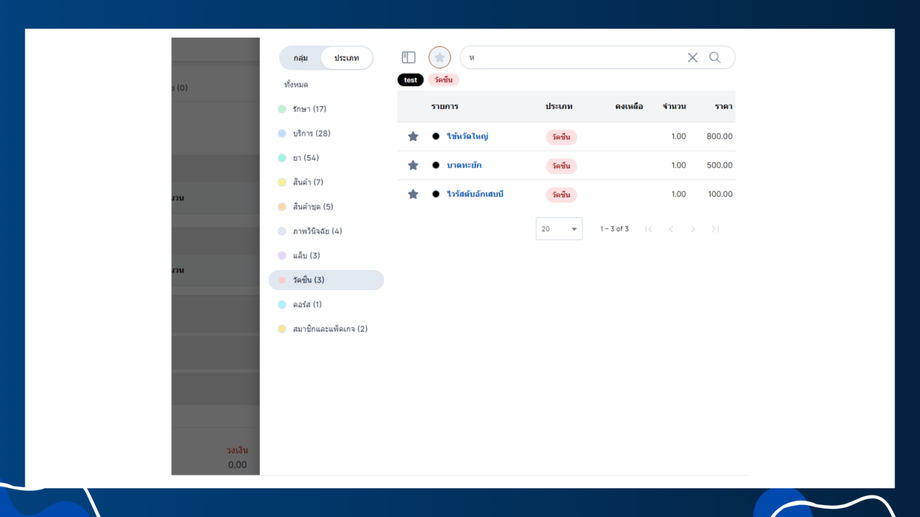
Task: Click วัคซีน type badge in ไวรัสตับอักเสบบี row
Action: 561,194
